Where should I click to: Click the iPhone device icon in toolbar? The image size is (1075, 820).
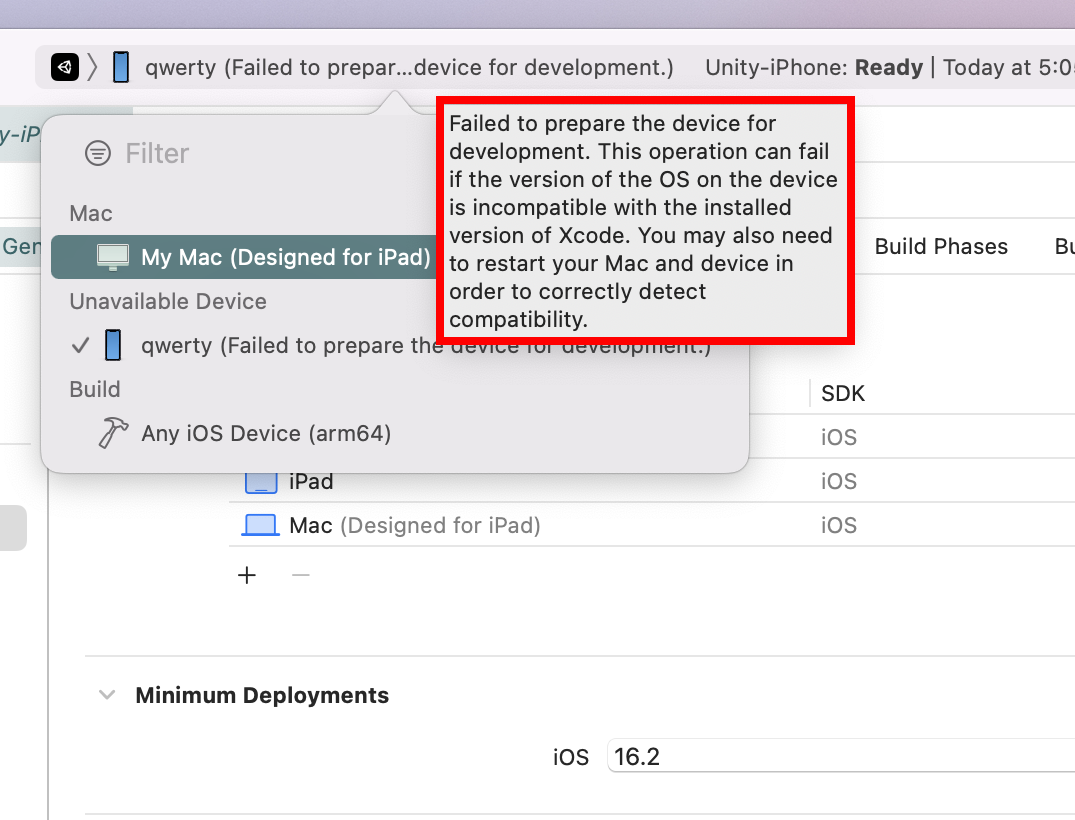point(121,67)
